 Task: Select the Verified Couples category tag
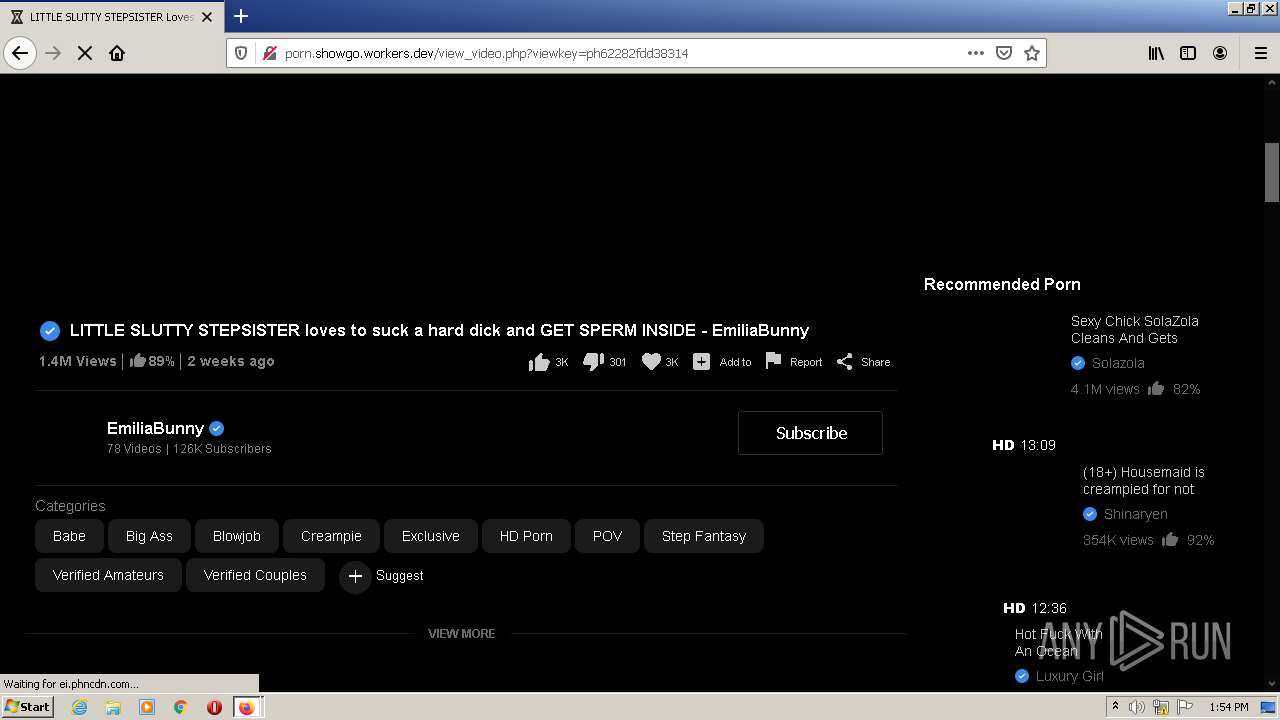coord(255,575)
